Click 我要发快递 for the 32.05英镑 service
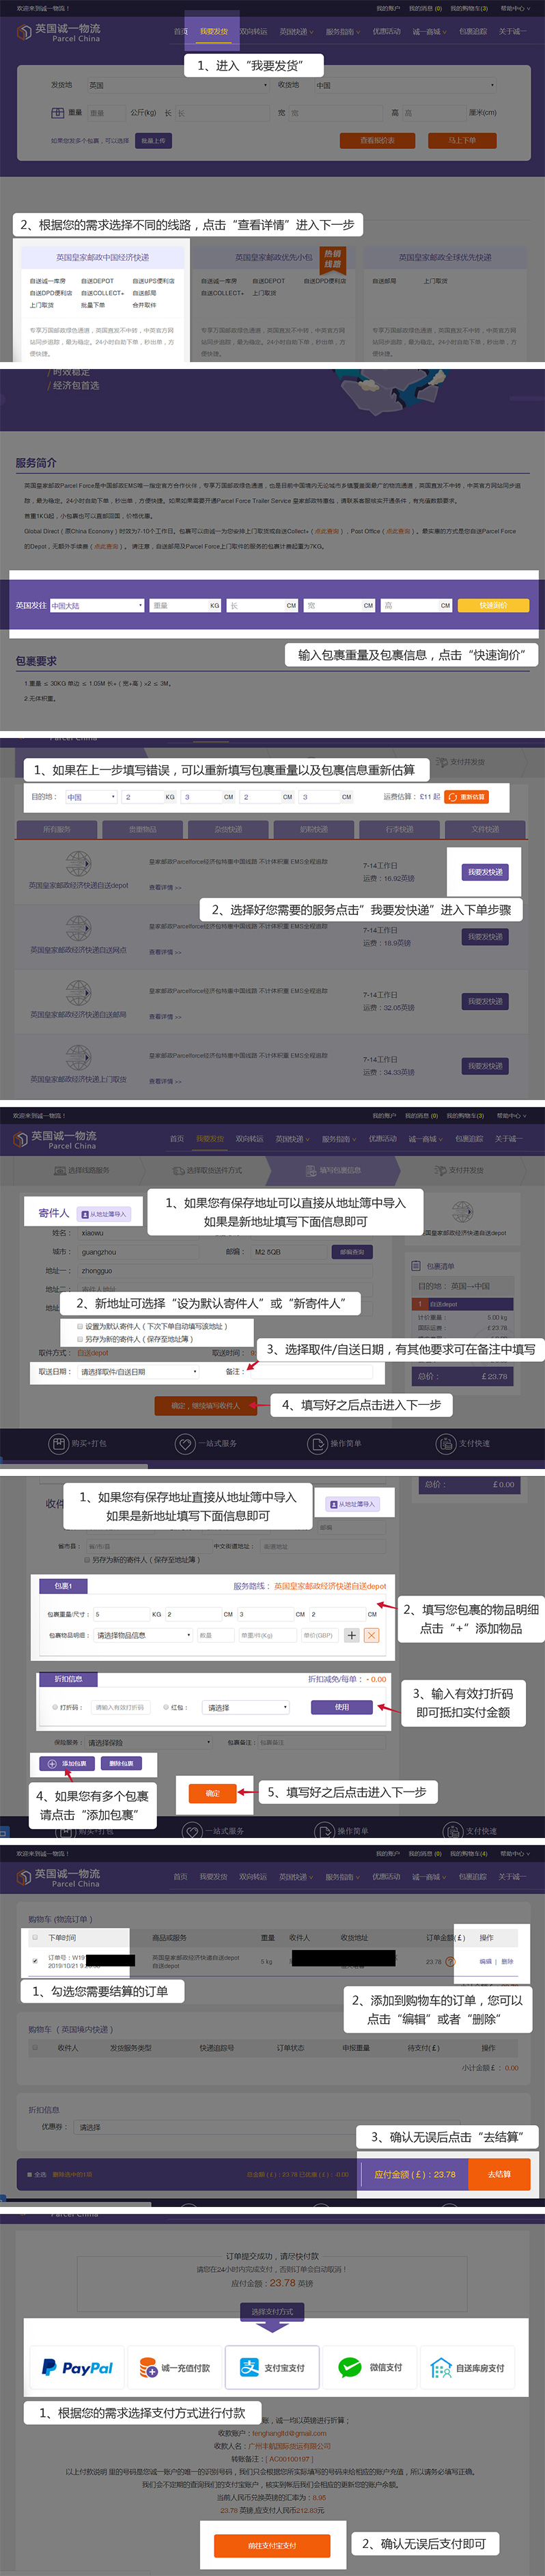The width and height of the screenshot is (545, 2576). click(x=486, y=1001)
